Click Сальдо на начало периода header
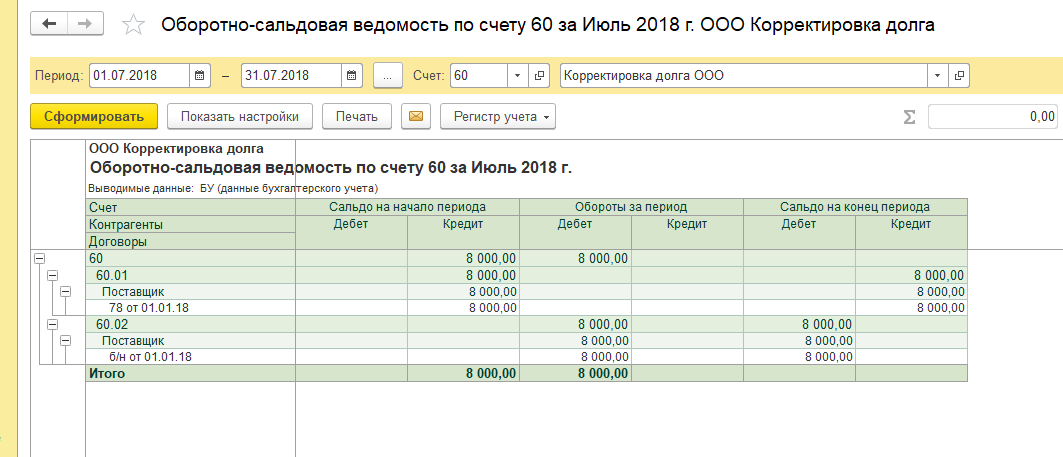Viewport: 1063px width, 457px height. click(407, 207)
